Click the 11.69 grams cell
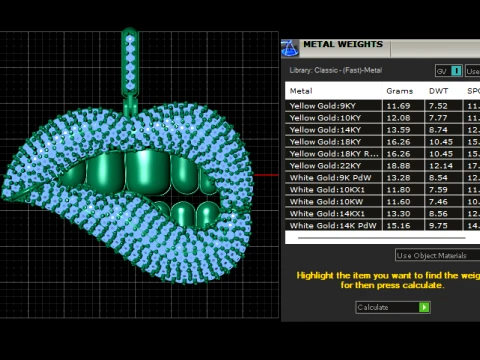 click(403, 106)
